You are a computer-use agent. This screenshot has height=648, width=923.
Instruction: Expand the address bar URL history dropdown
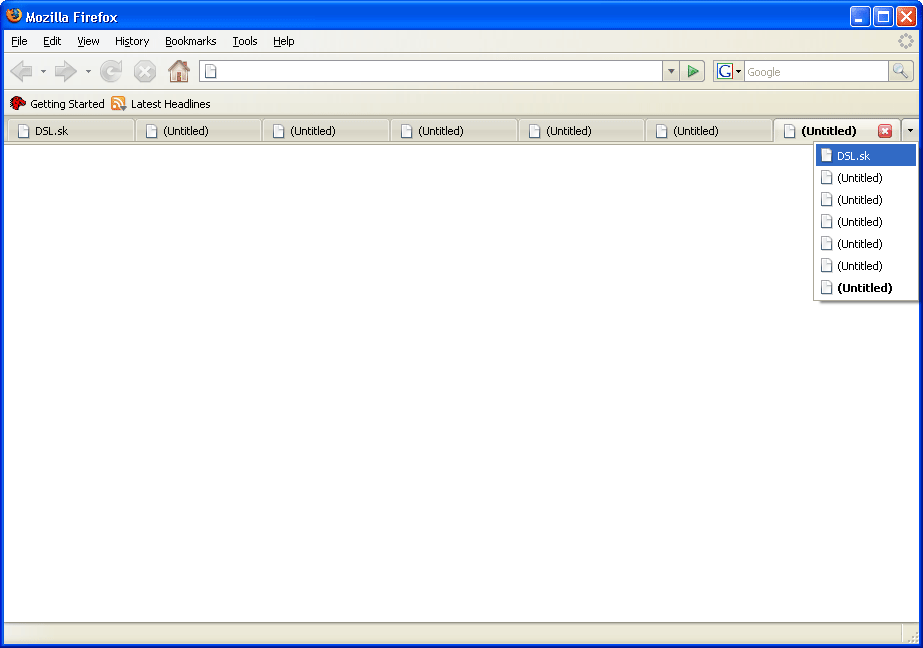click(x=671, y=72)
